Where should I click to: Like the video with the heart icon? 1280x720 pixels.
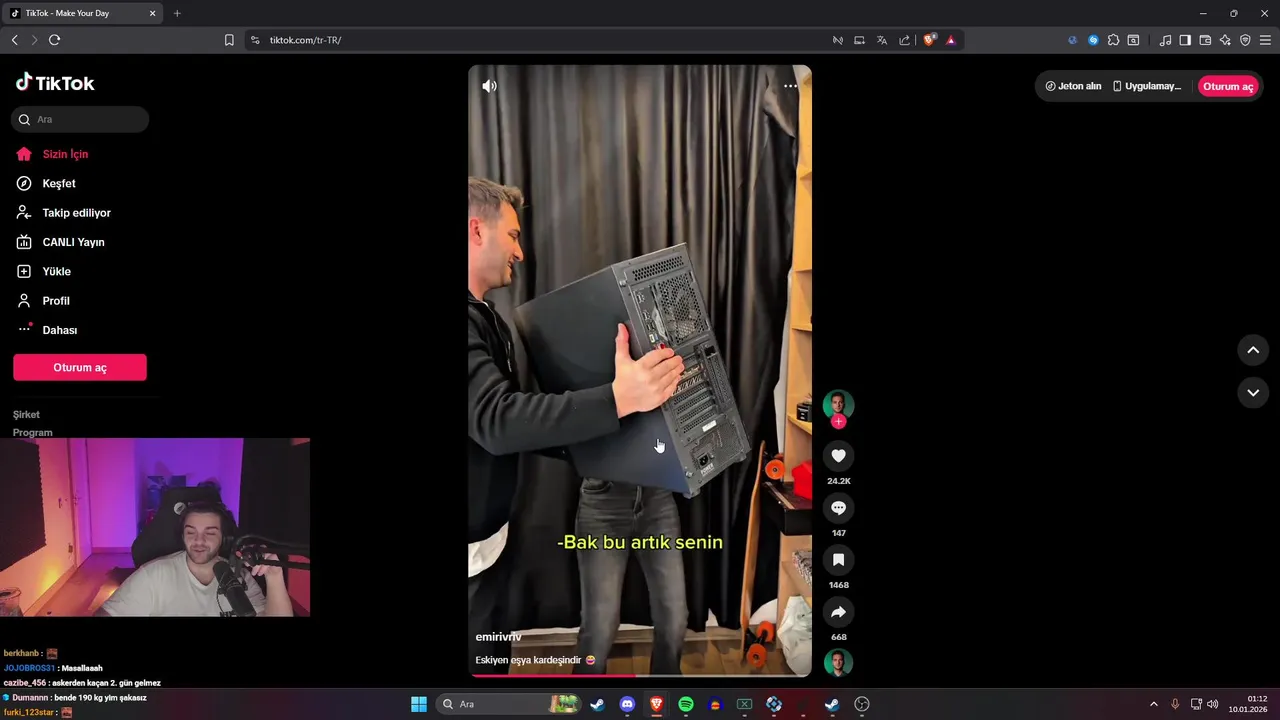(x=838, y=456)
